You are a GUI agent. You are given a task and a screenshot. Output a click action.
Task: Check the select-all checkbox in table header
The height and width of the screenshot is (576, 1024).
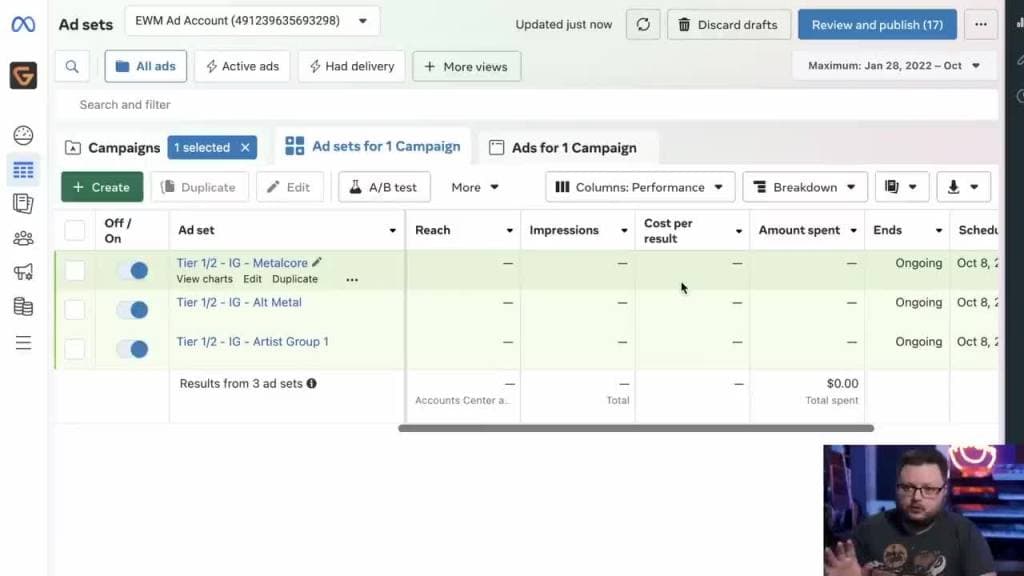(74, 231)
